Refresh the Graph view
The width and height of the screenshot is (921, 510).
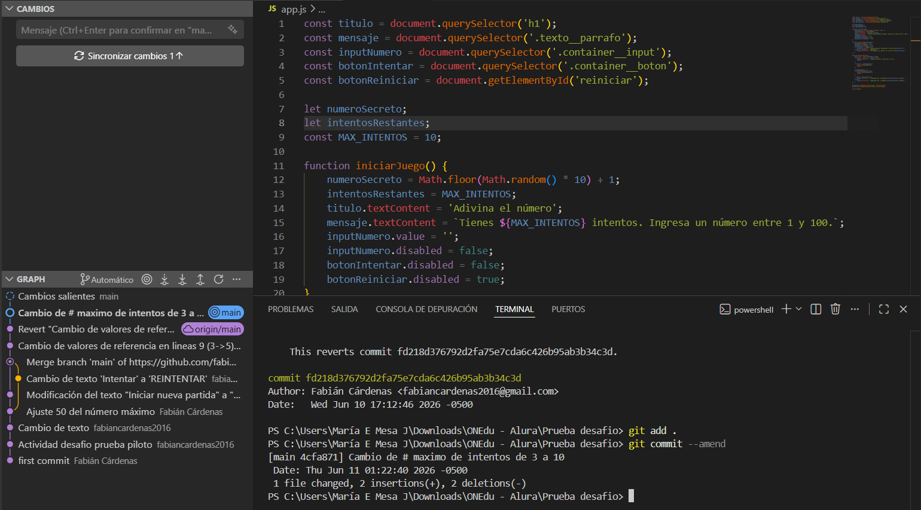pyautogui.click(x=219, y=280)
